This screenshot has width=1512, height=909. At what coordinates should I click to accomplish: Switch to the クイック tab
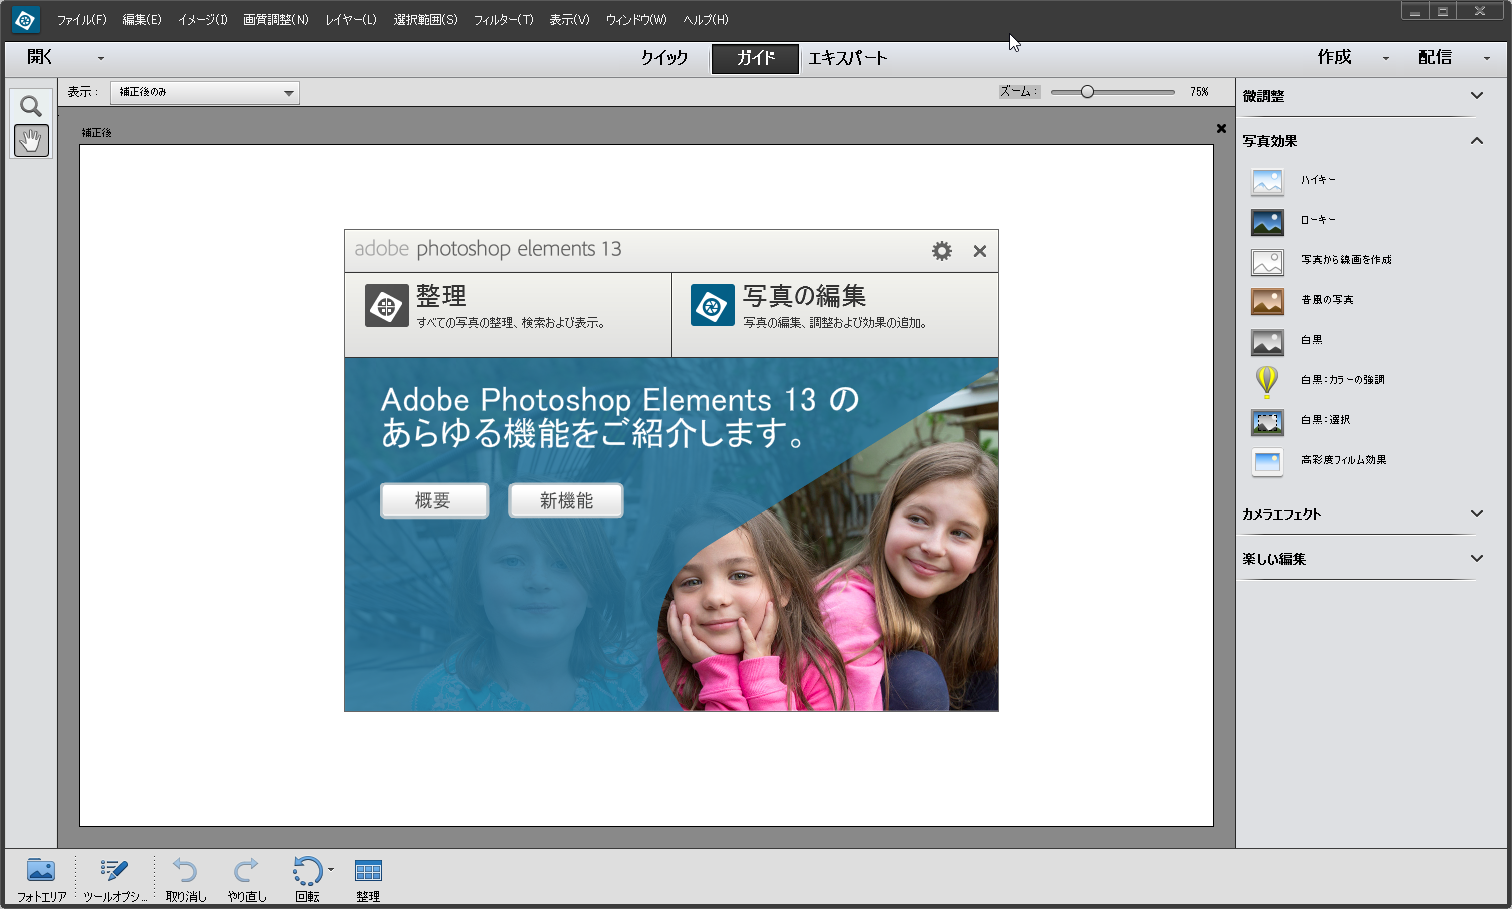[664, 57]
